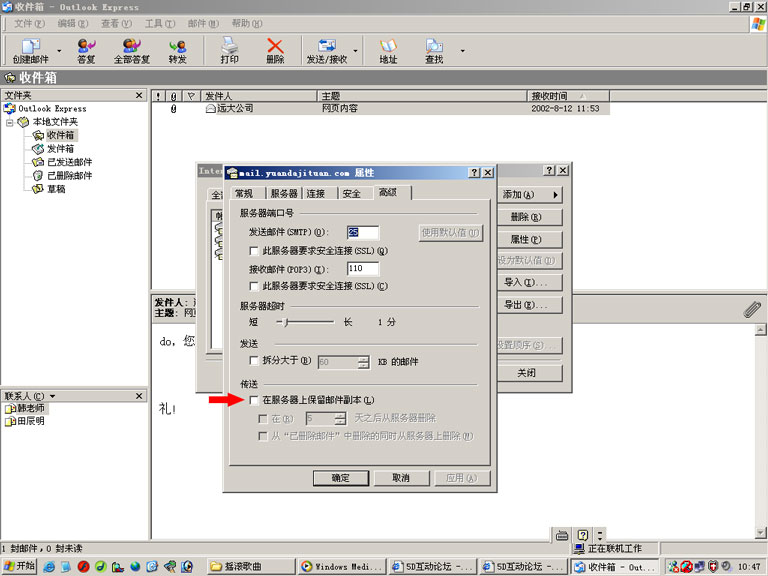This screenshot has height=576, width=768.
Task: Select Outlook Express root in folder tree
Action: click(x=52, y=108)
